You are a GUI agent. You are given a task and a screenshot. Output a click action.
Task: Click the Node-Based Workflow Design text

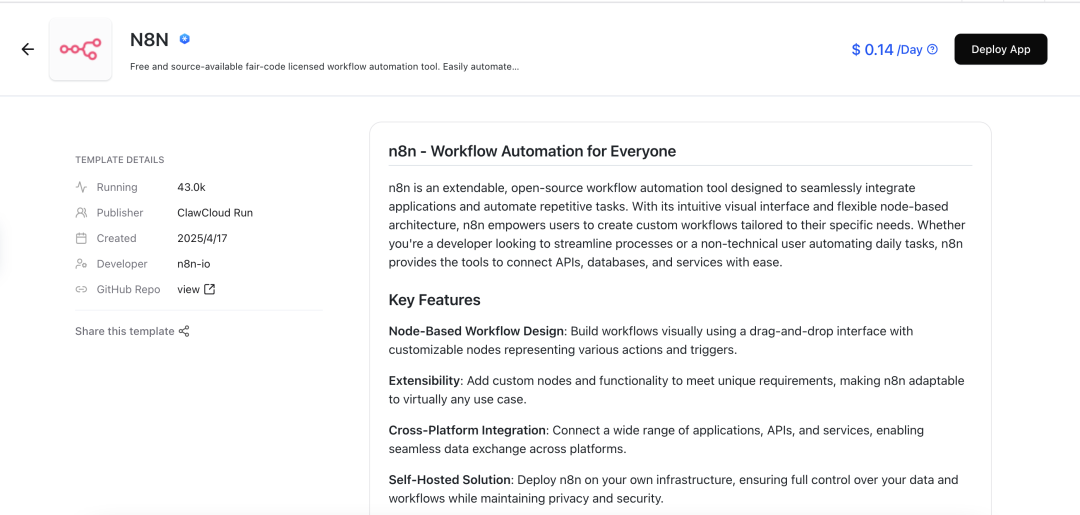pyautogui.click(x=477, y=331)
